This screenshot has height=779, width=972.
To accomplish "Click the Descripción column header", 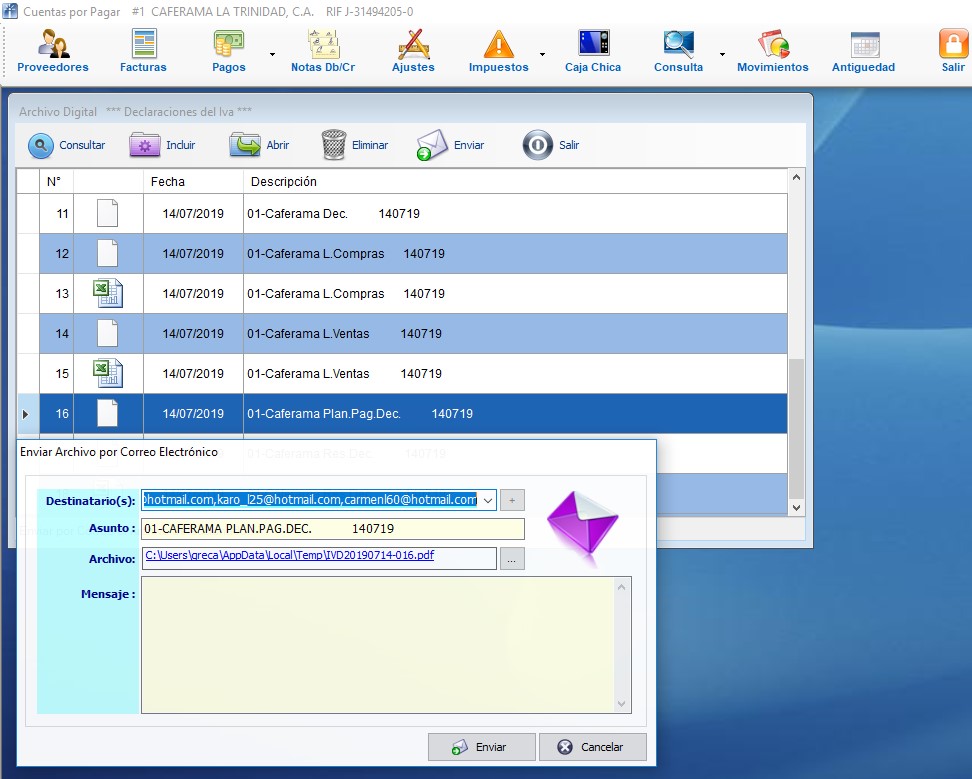I will tap(515, 182).
